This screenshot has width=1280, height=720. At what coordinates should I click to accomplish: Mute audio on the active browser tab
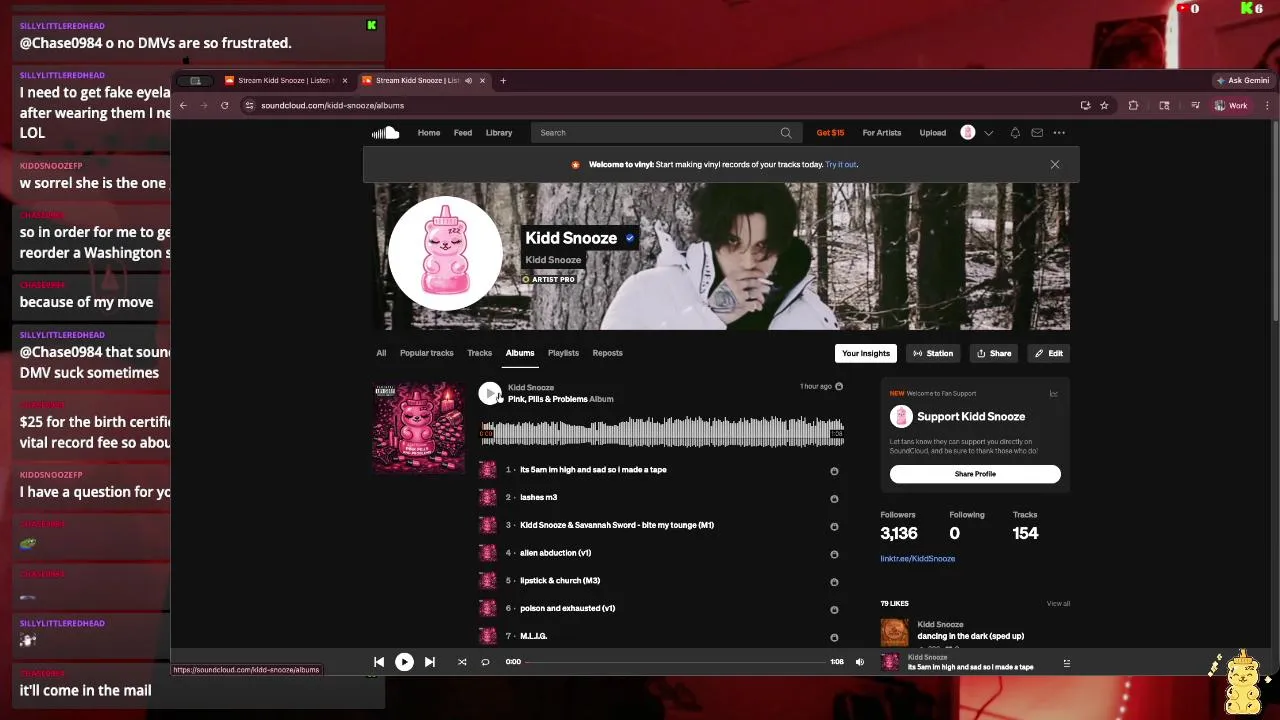coord(468,80)
